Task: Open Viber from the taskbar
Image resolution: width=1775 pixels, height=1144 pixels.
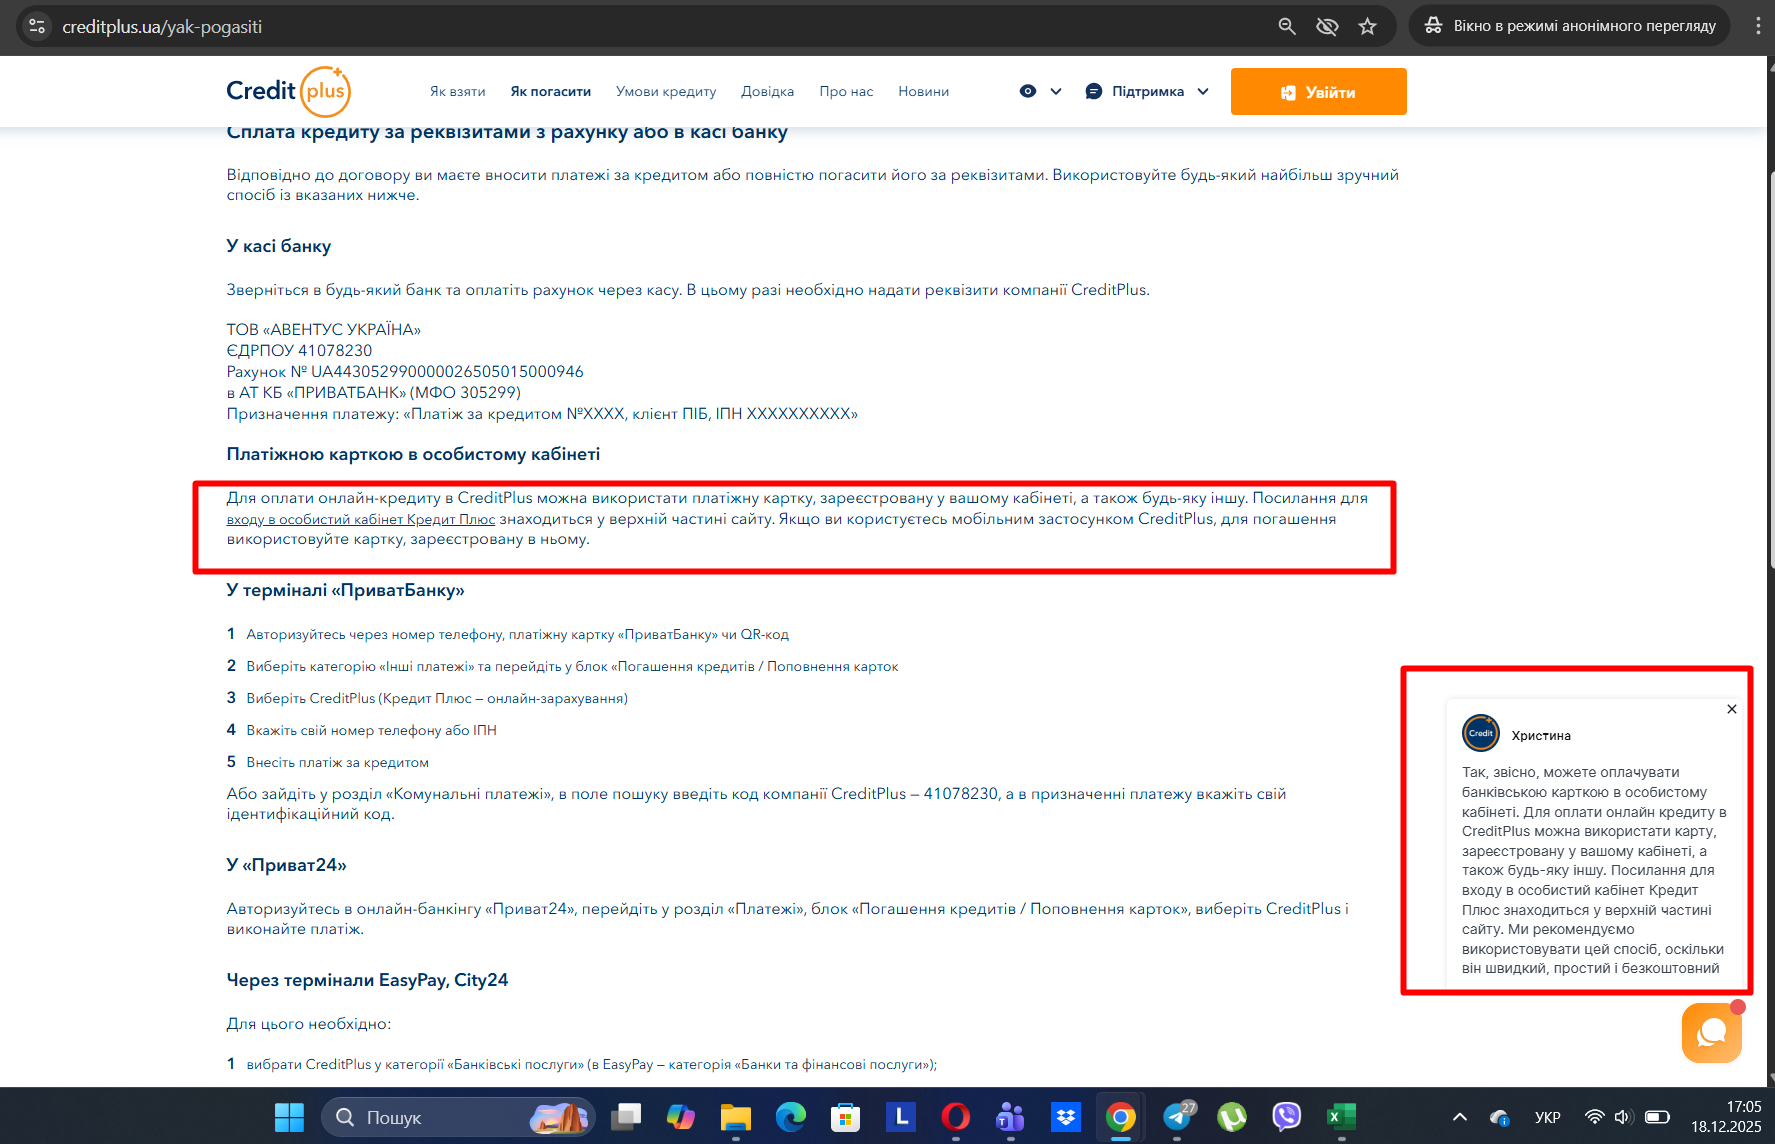Action: [1287, 1117]
